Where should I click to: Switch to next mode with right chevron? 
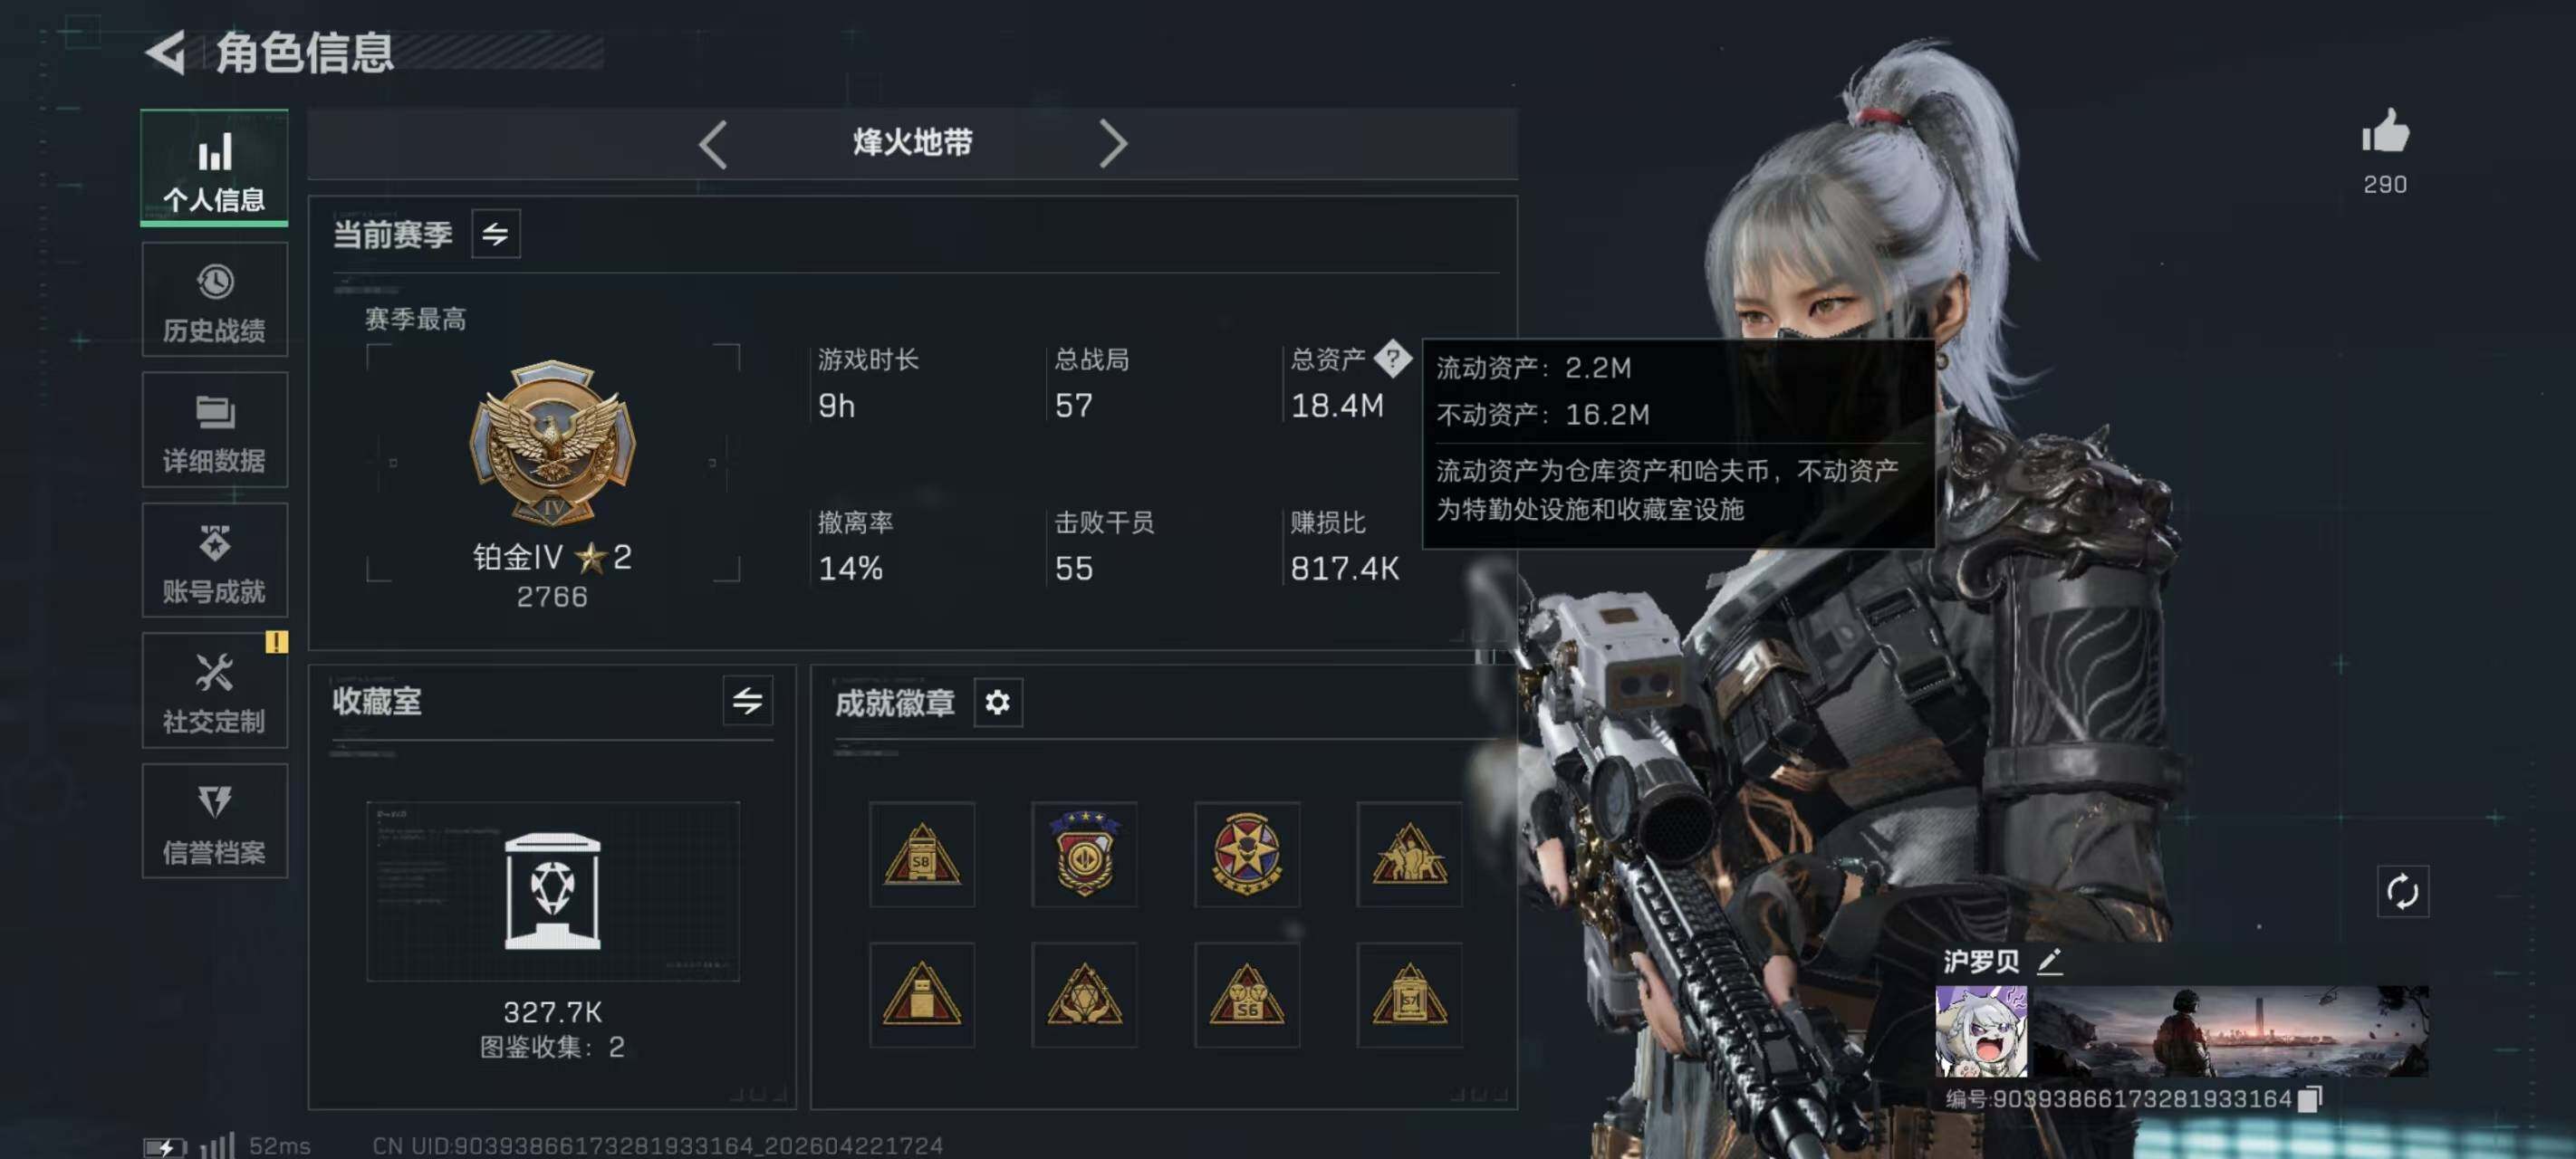[x=1113, y=144]
